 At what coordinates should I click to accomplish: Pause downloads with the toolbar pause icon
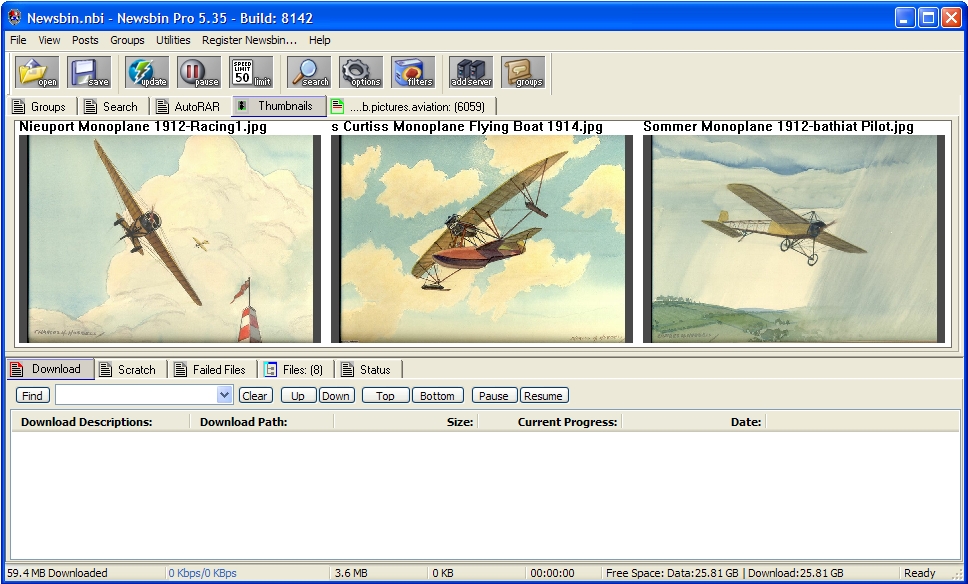point(199,72)
